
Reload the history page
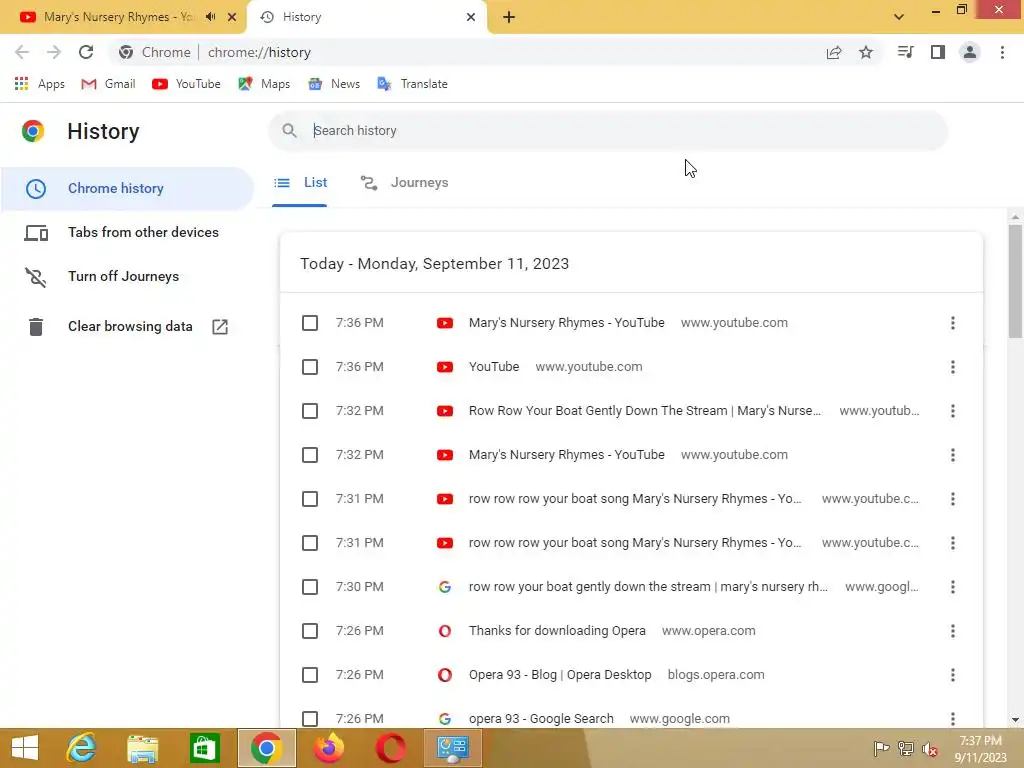[x=86, y=52]
